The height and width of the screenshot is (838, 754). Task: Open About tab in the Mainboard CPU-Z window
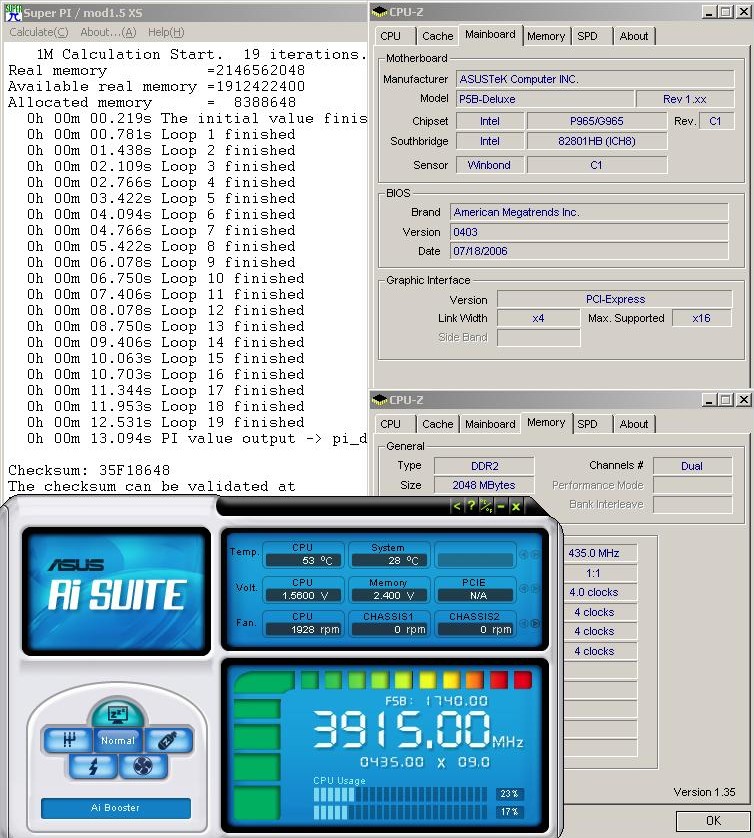634,36
